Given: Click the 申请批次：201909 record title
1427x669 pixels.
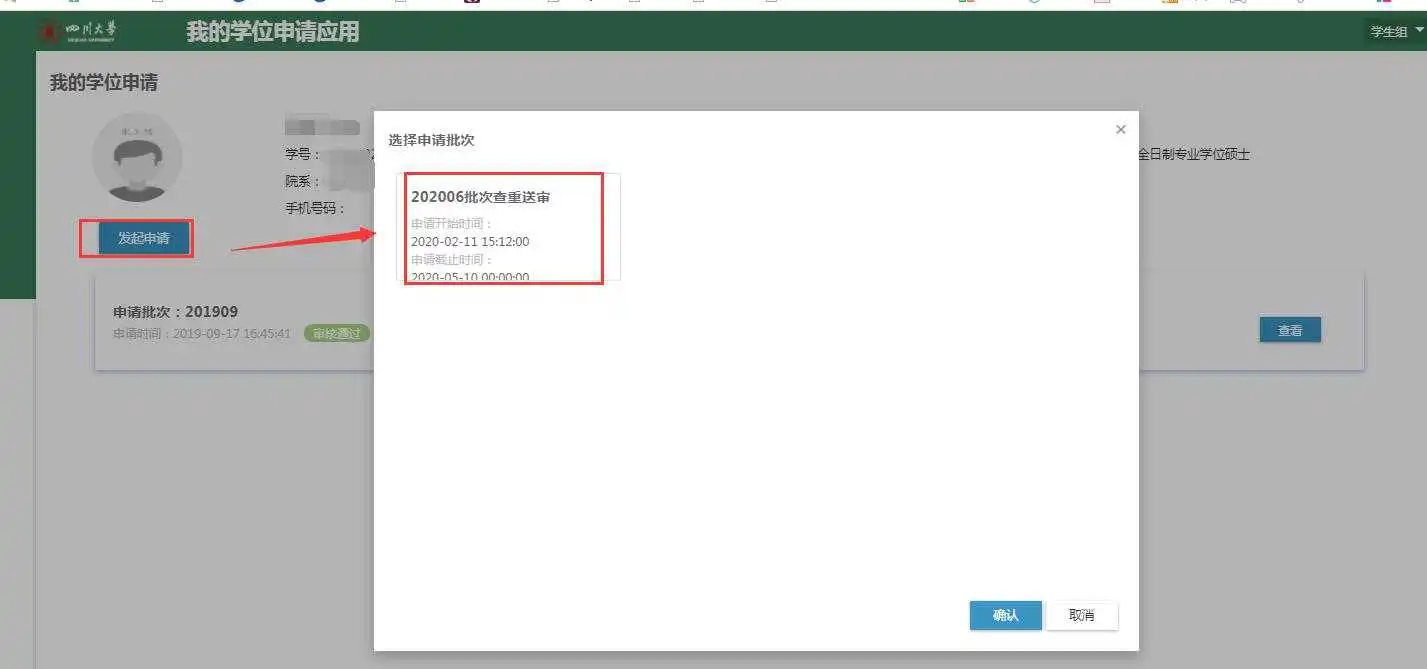Looking at the screenshot, I should tap(176, 312).
